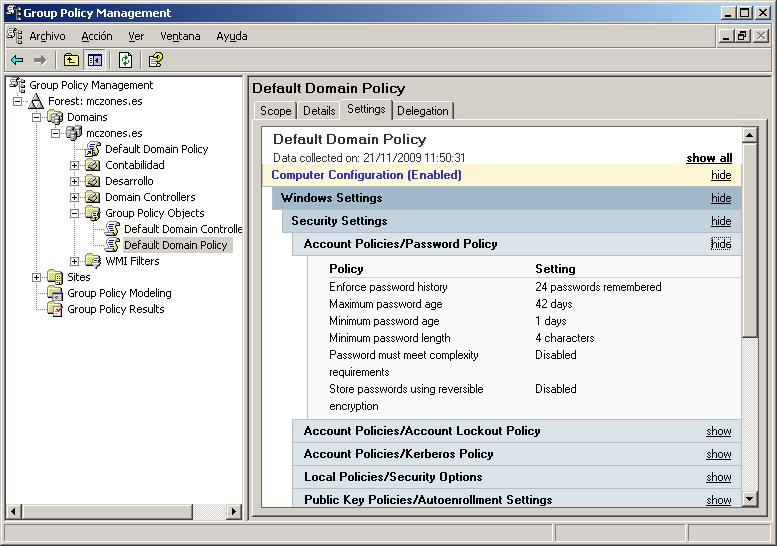777x546 pixels.
Task: Hide the Security Settings section
Action: click(x=721, y=221)
